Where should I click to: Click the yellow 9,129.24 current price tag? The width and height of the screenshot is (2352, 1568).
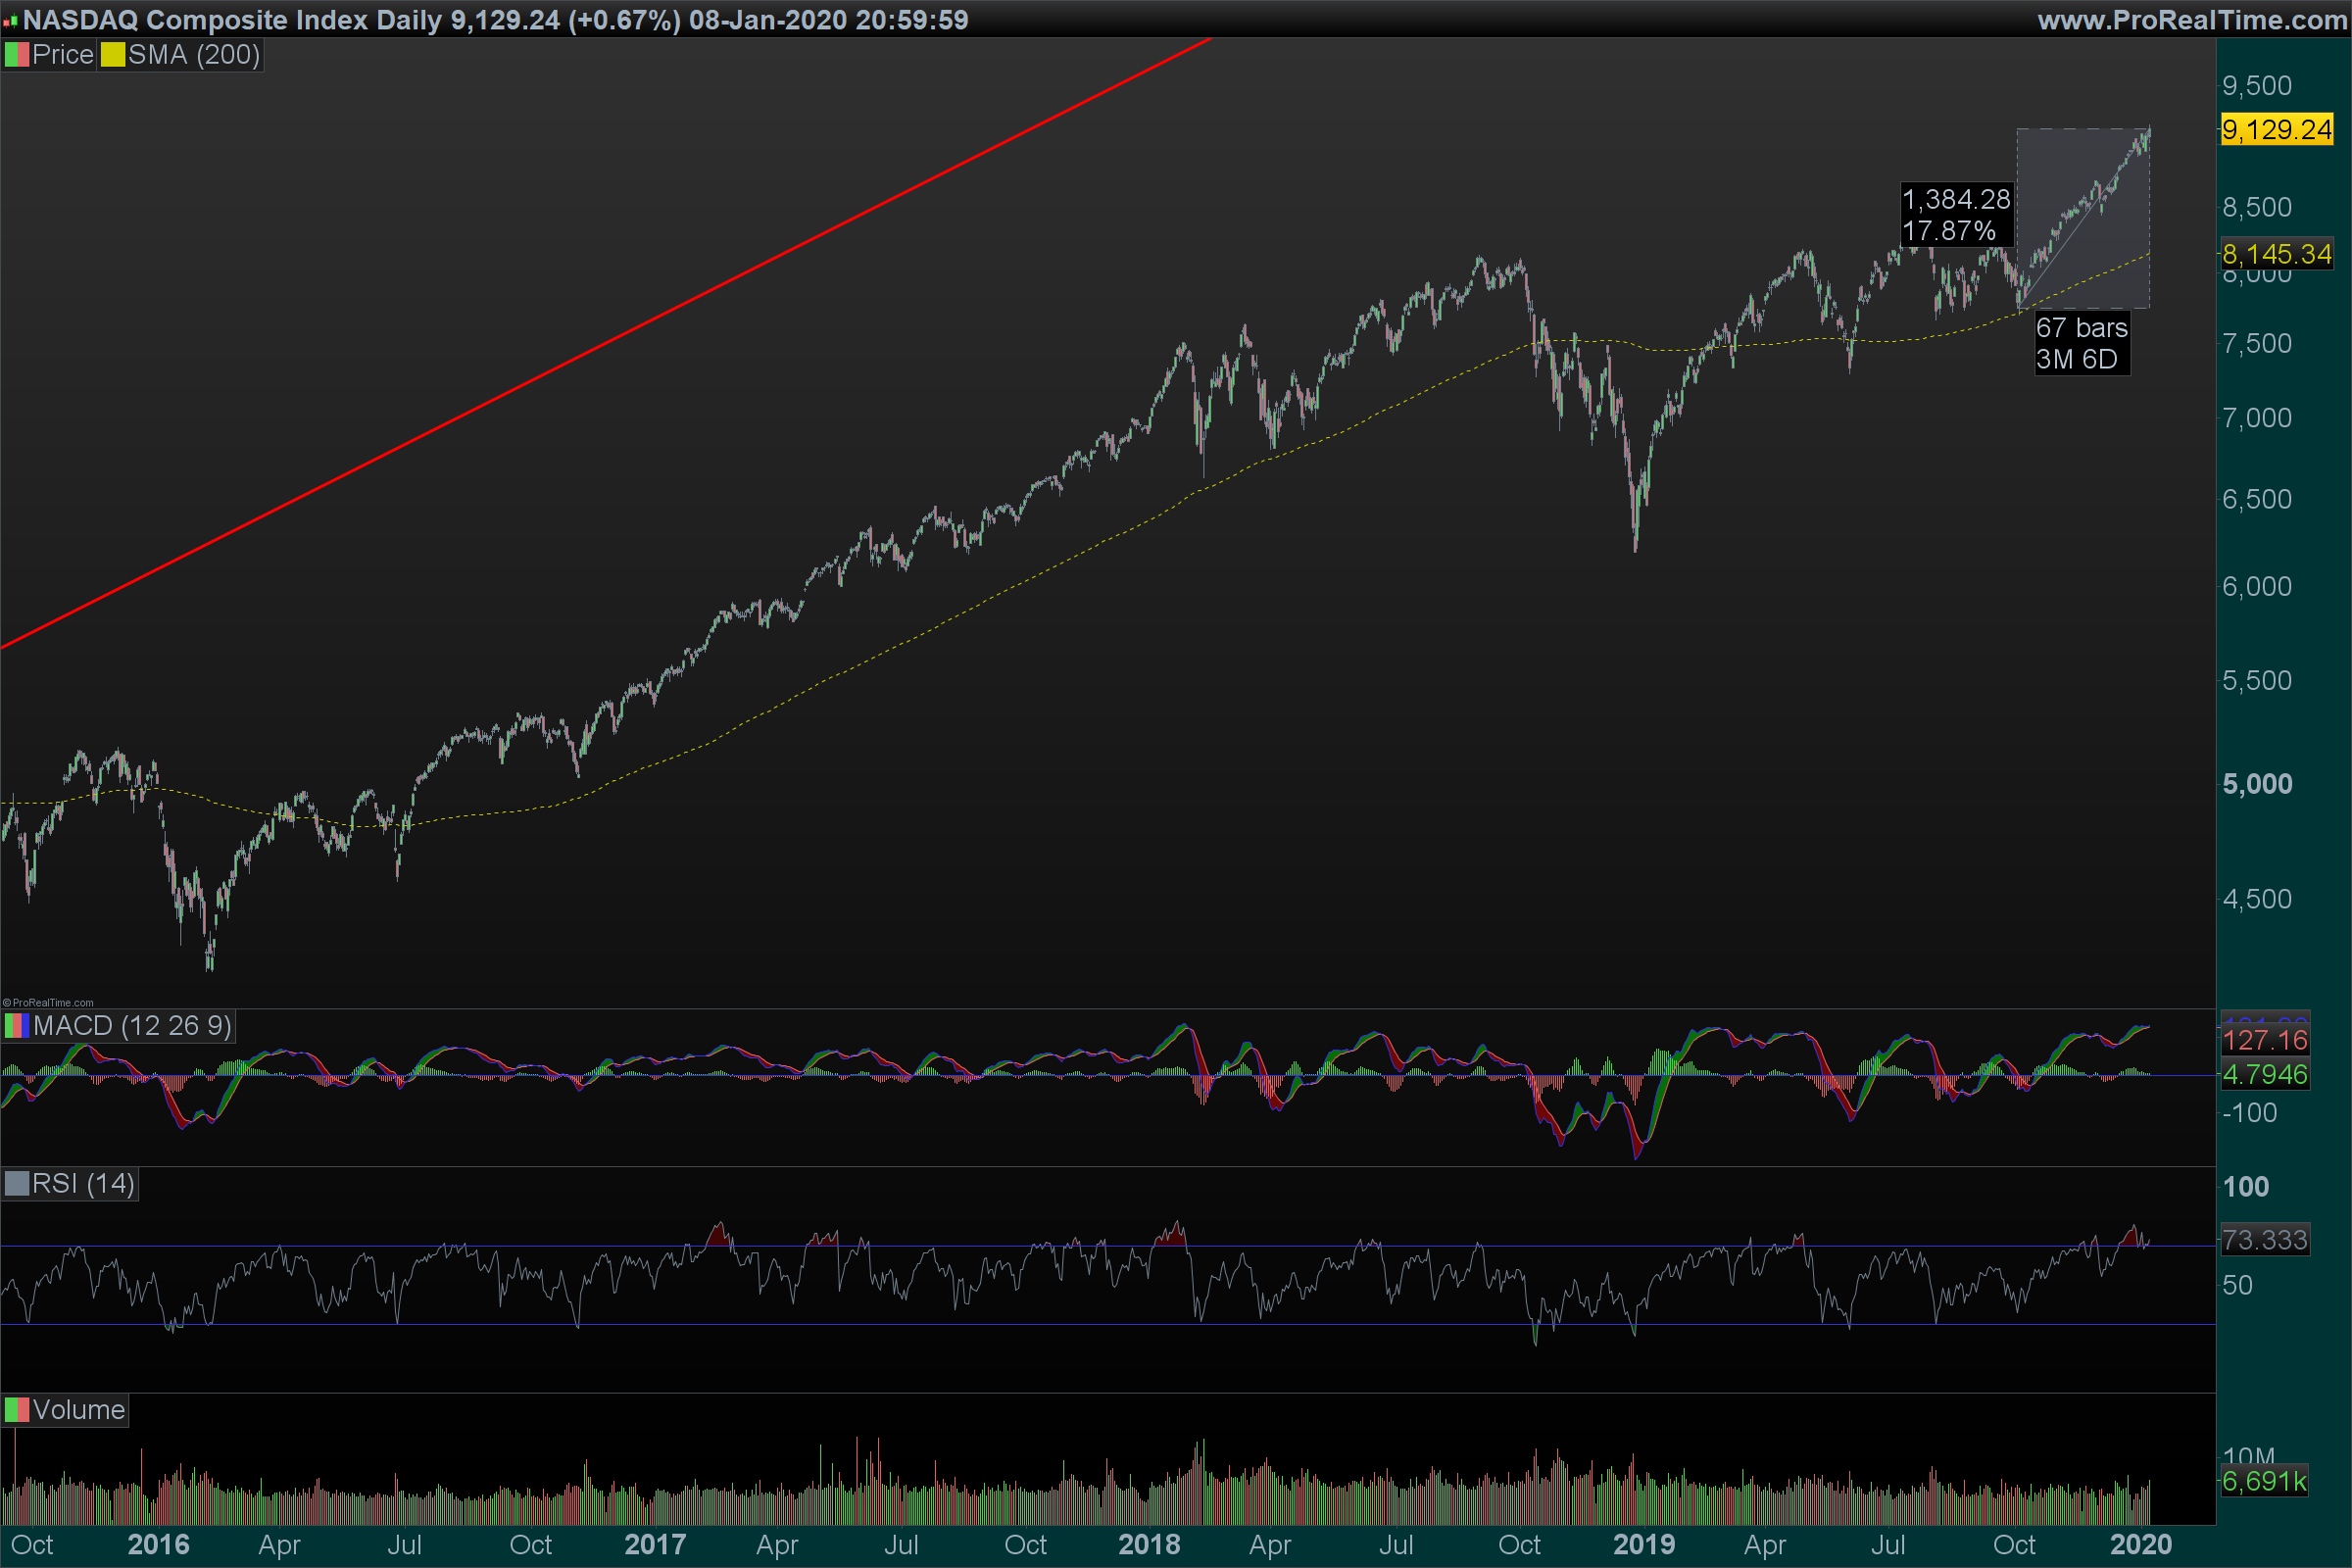pyautogui.click(x=2276, y=130)
